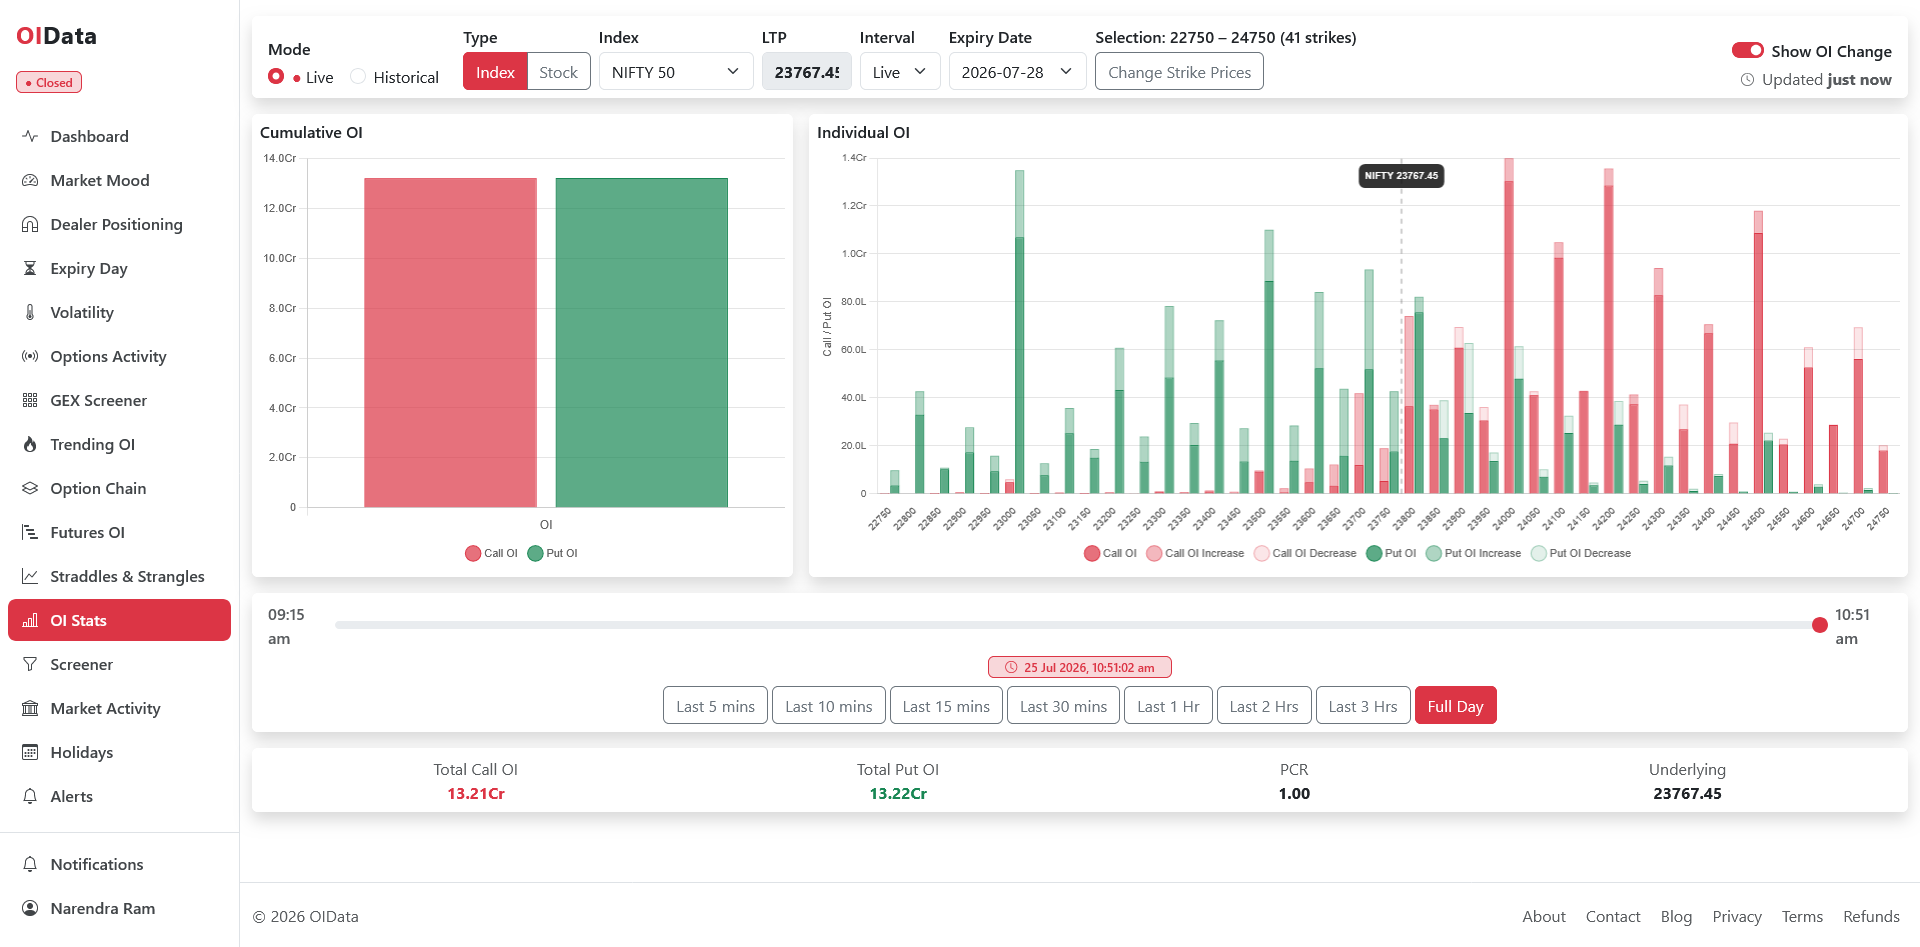This screenshot has height=947, width=1920.
Task: Toggle Call OI legend in Cumulative chart
Action: [491, 553]
